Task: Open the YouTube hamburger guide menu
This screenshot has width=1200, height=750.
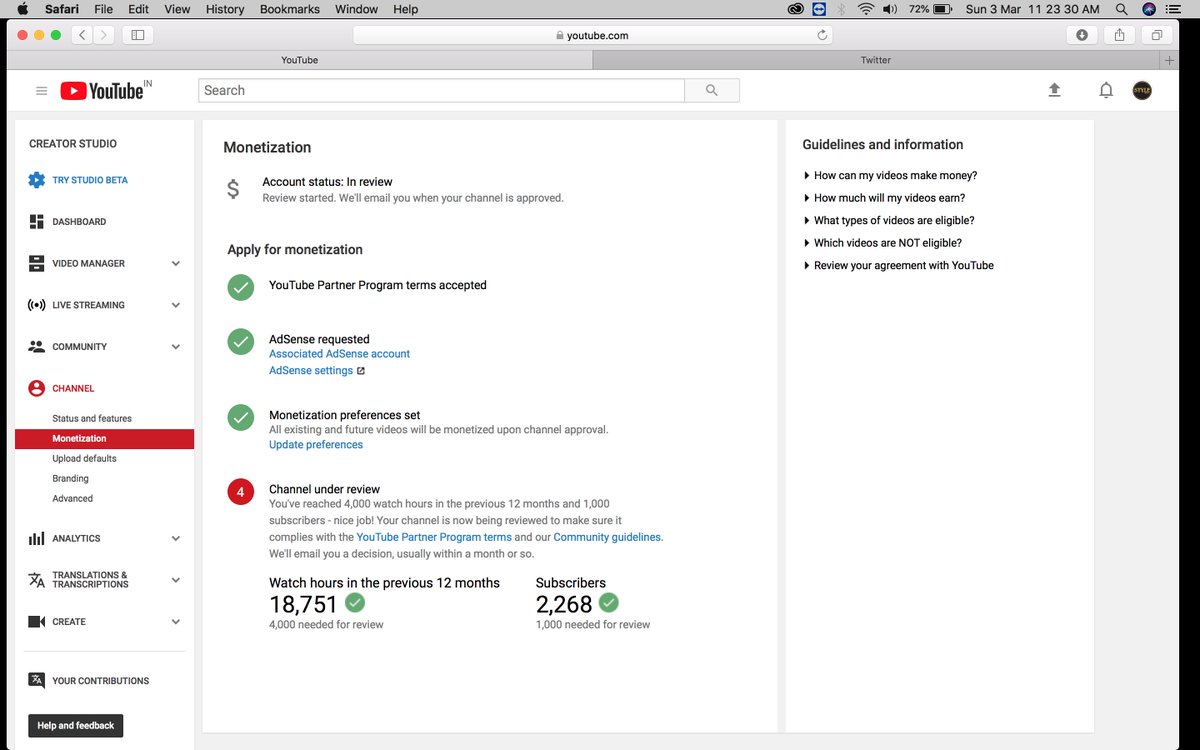Action: tap(41, 91)
